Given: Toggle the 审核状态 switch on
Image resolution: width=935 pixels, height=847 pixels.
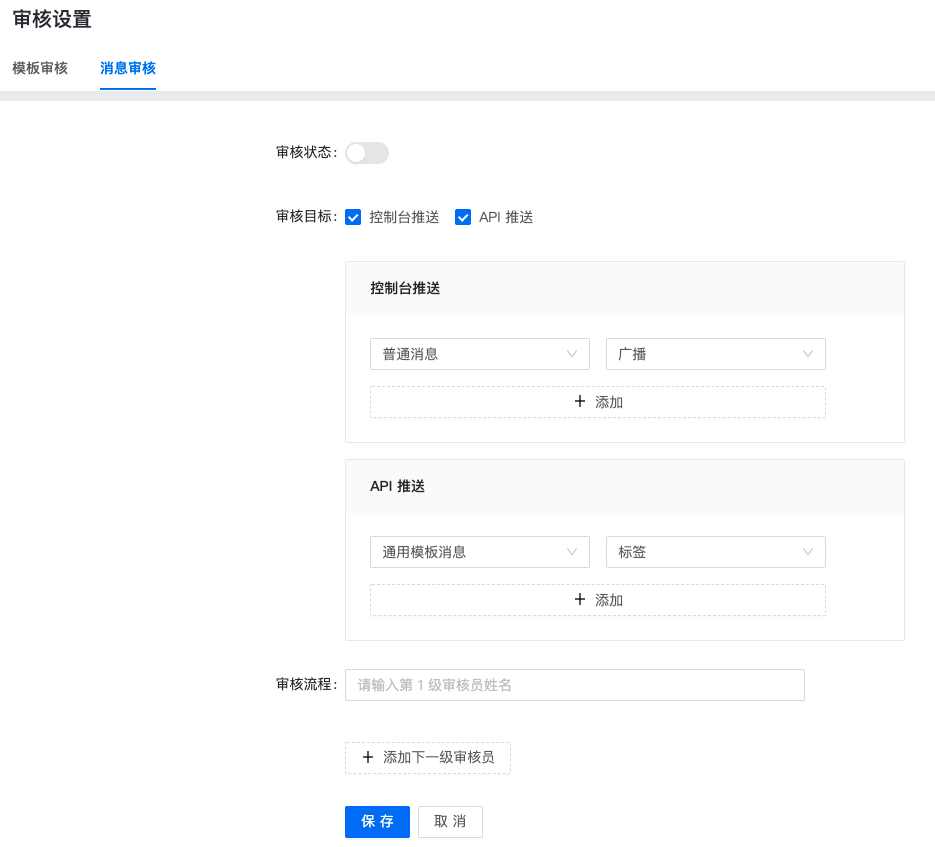Looking at the screenshot, I should click(367, 153).
